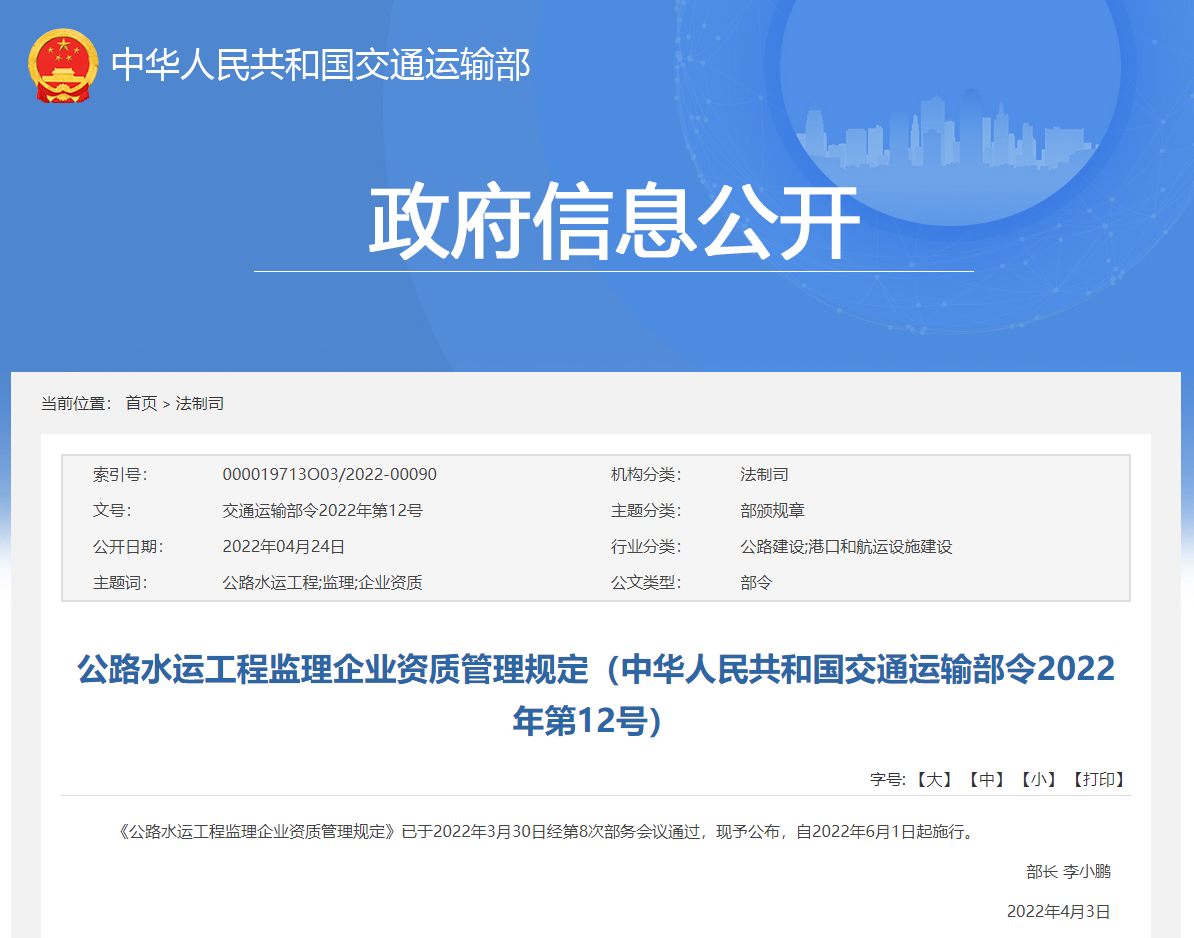Click the 公文类型 value 部令
1194x938 pixels.
coord(756,582)
